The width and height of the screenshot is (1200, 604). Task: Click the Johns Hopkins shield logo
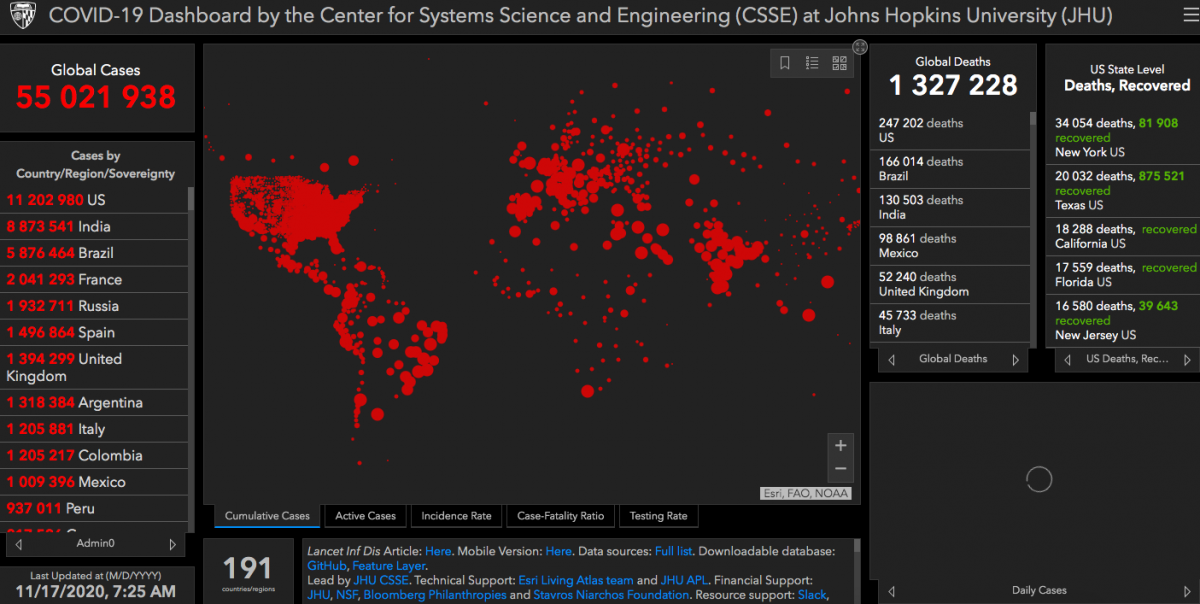(23, 17)
